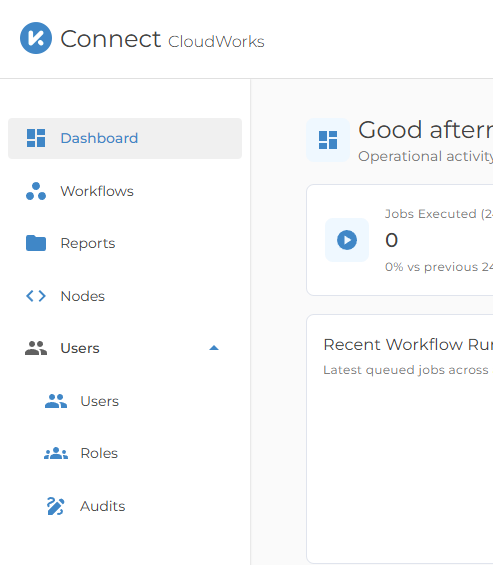The height and width of the screenshot is (565, 493).
Task: Click the Workflows three-dot icon
Action: click(36, 191)
